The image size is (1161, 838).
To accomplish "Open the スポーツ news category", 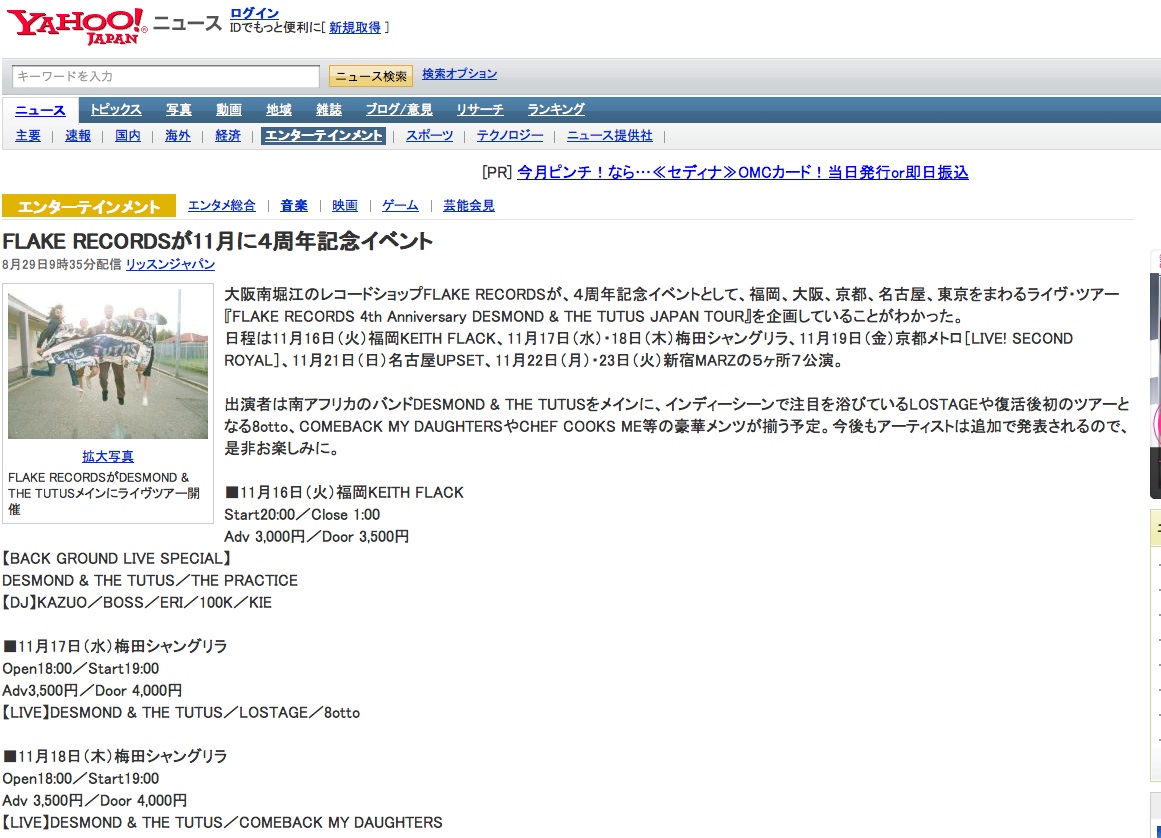I will coord(429,135).
